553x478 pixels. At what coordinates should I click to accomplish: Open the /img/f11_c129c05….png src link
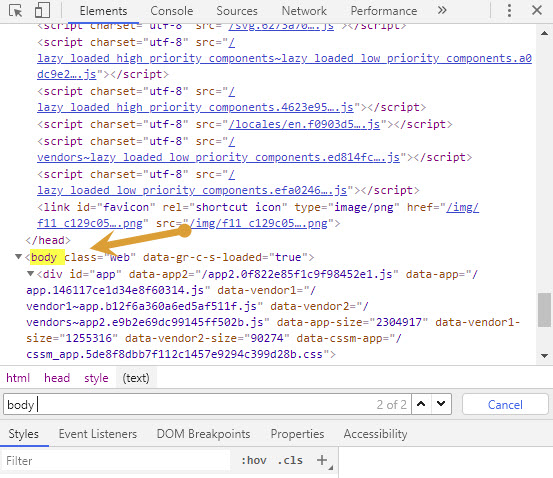(258, 223)
